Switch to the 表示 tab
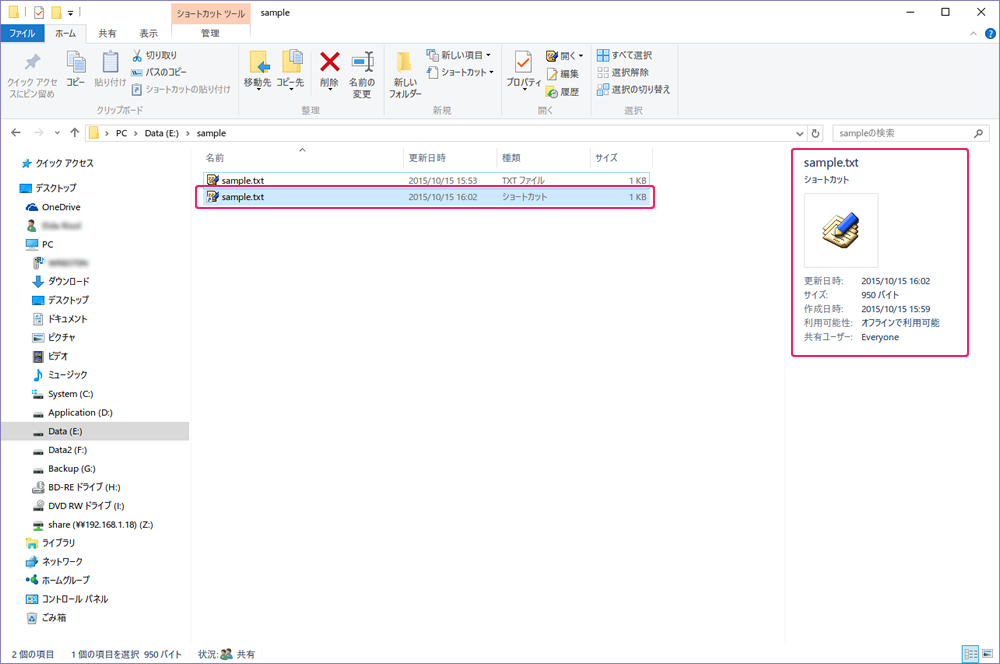1000x664 pixels. [x=149, y=33]
